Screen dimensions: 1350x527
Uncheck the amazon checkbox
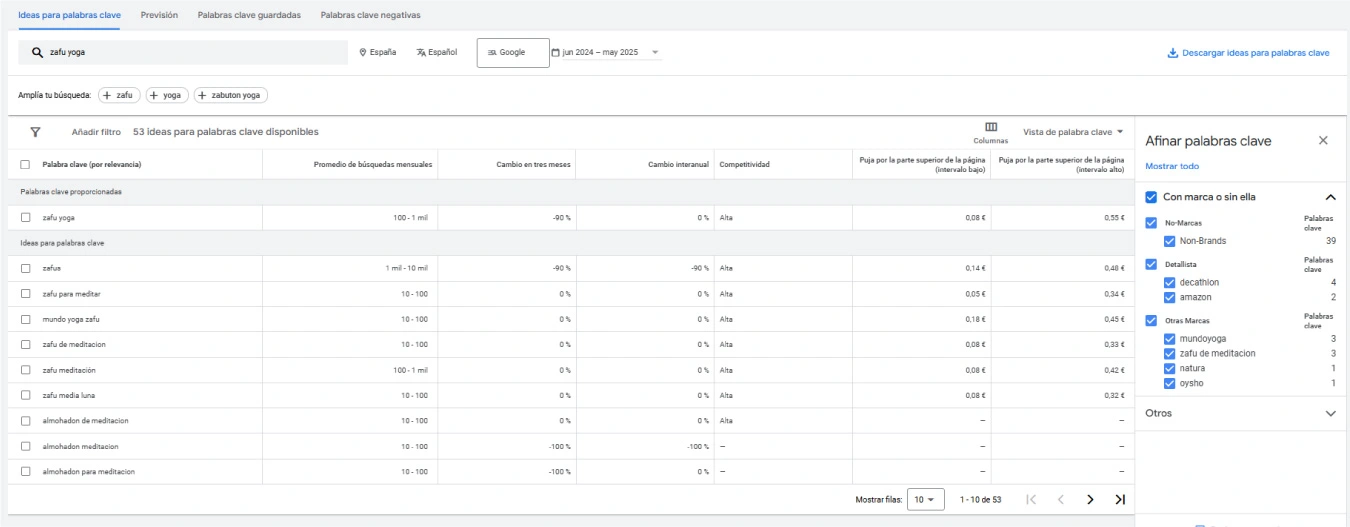(x=1170, y=298)
